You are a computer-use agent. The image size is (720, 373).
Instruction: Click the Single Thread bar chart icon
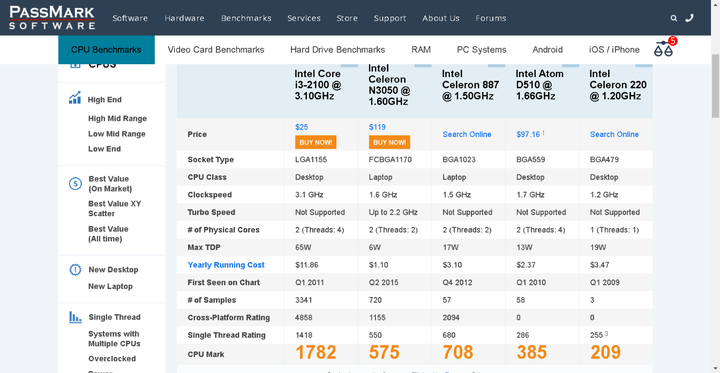point(75,317)
